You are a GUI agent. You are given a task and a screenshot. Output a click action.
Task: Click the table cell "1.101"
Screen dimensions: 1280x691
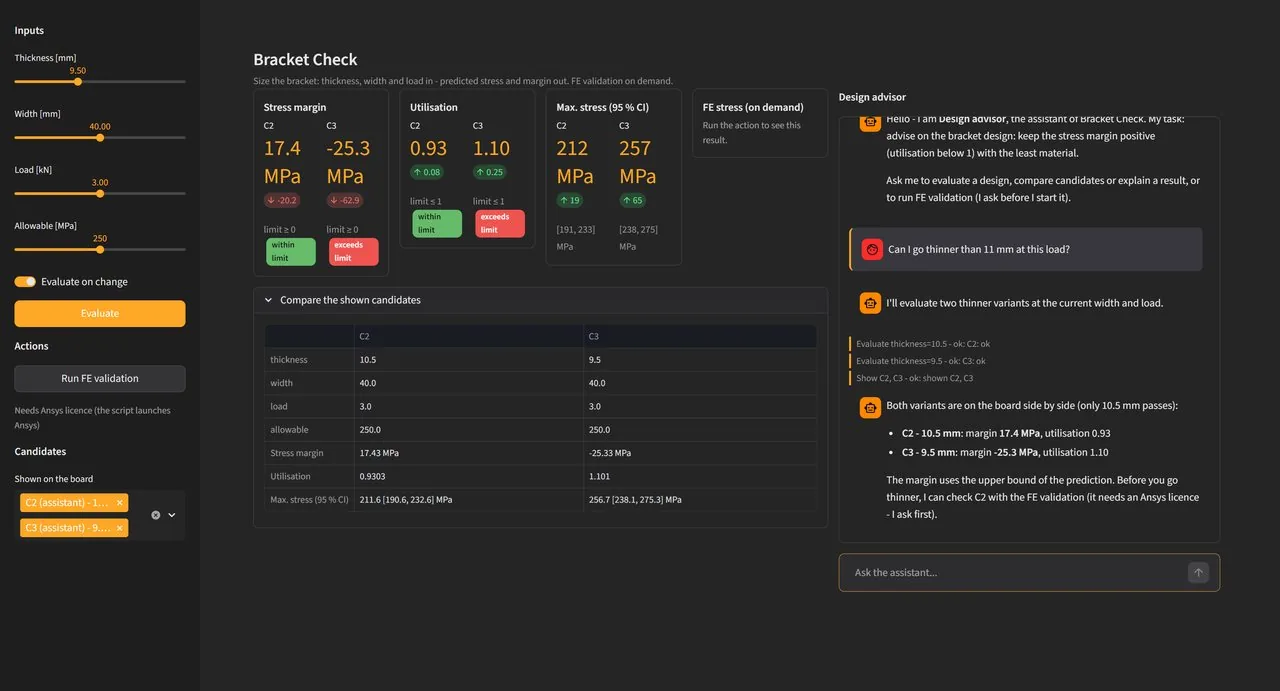pos(700,477)
